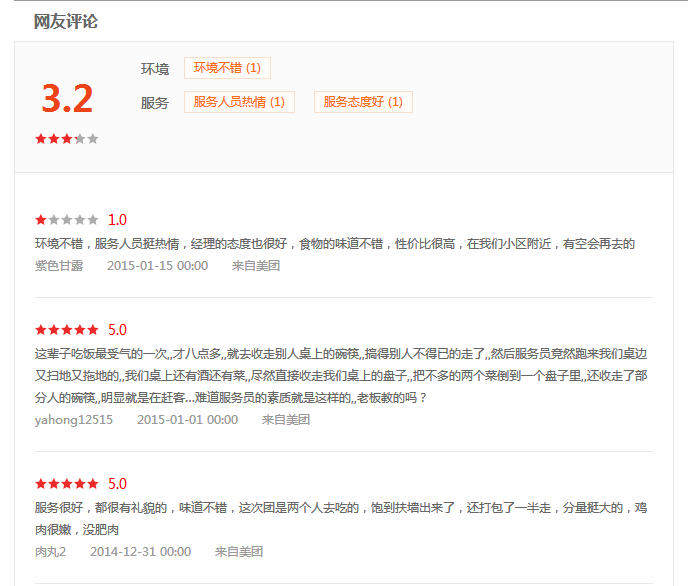Click the review text starting 服务很好，都很有礼貌的
Viewport: 688px width, 586px height.
(341, 519)
